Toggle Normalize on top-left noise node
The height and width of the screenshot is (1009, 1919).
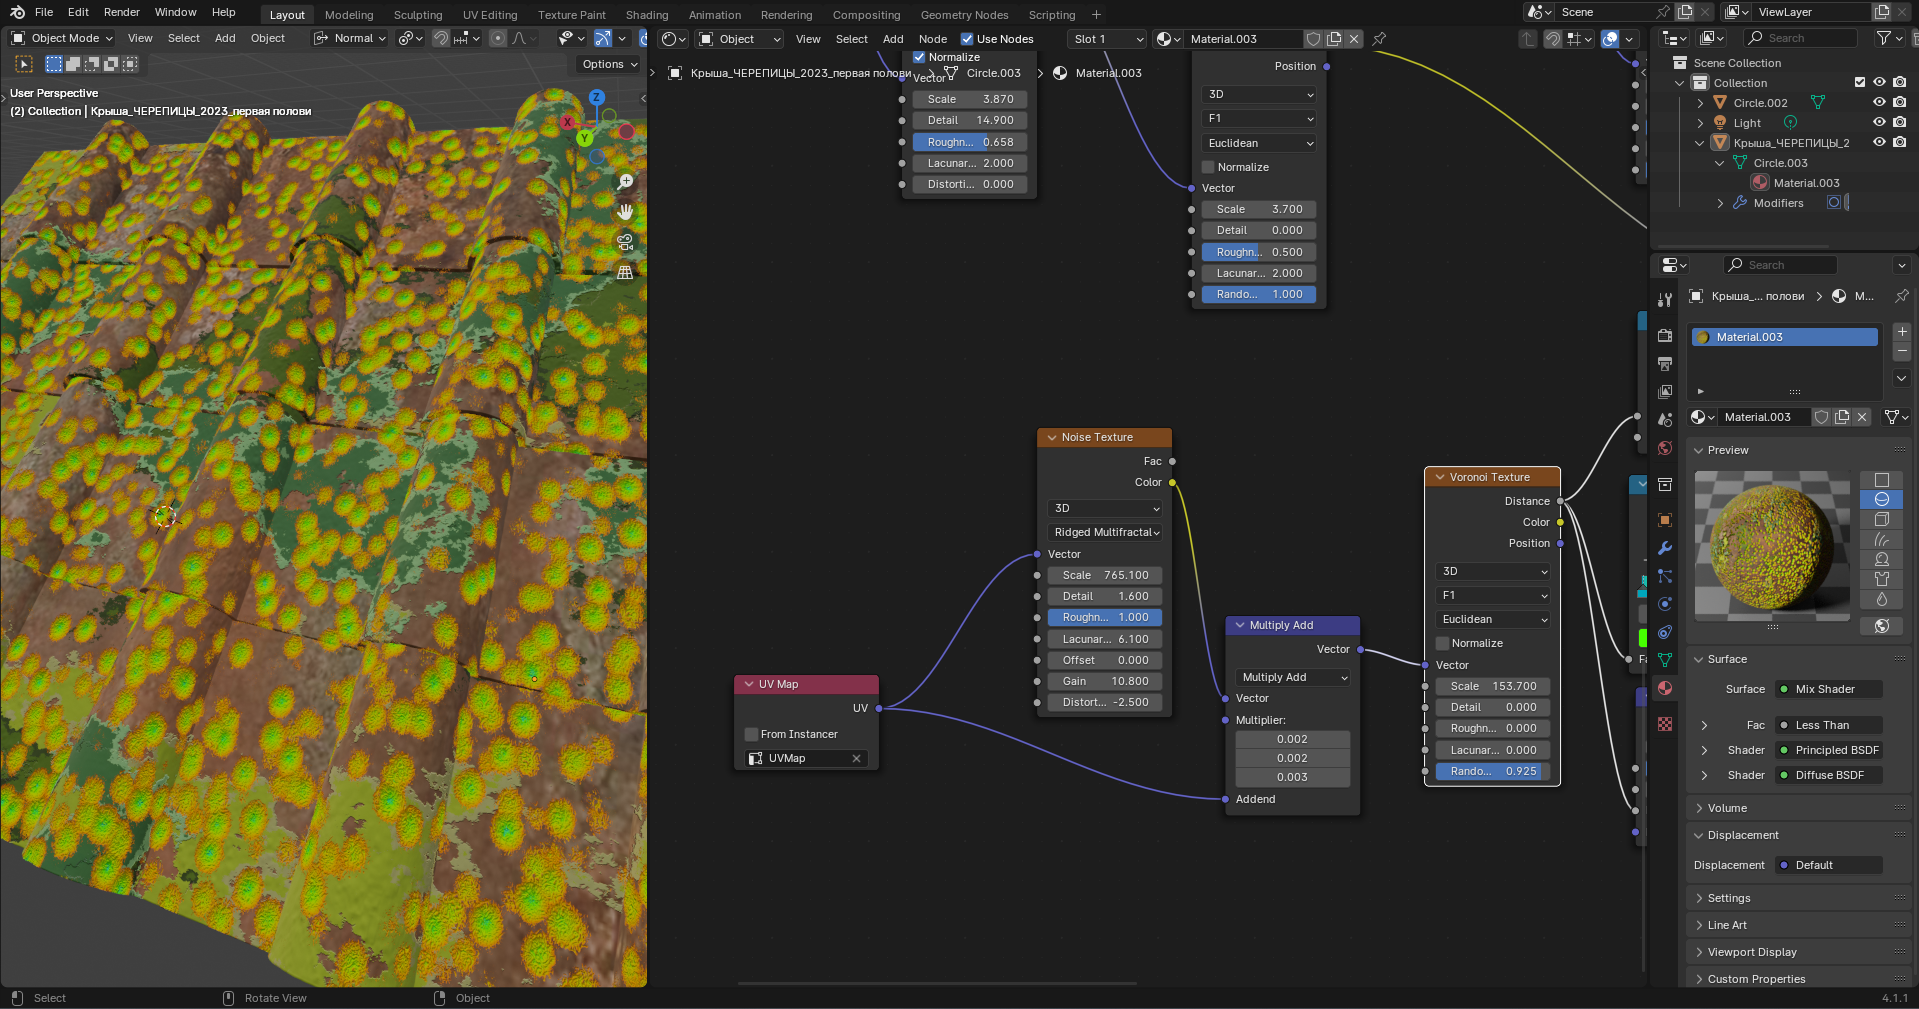[x=919, y=57]
